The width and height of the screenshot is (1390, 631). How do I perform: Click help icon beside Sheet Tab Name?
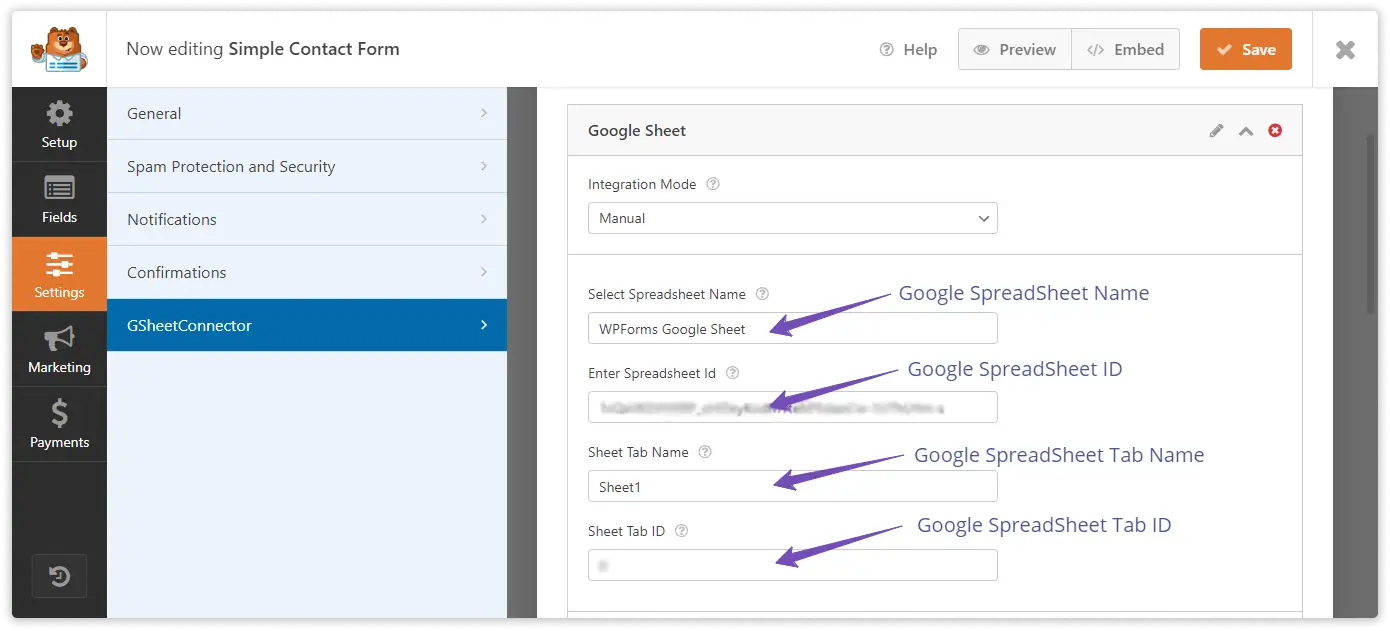[x=705, y=452]
